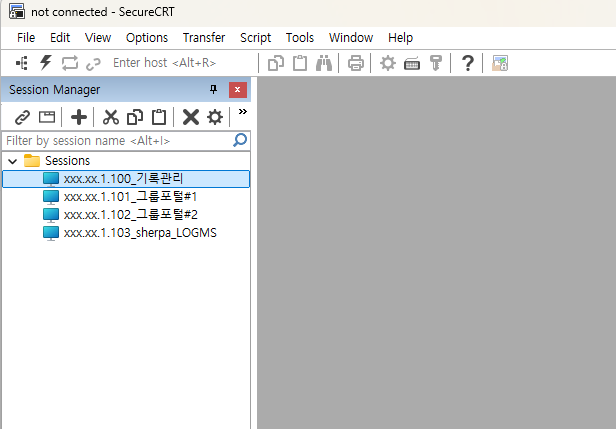
Task: Open the Options menu
Action: tap(147, 38)
